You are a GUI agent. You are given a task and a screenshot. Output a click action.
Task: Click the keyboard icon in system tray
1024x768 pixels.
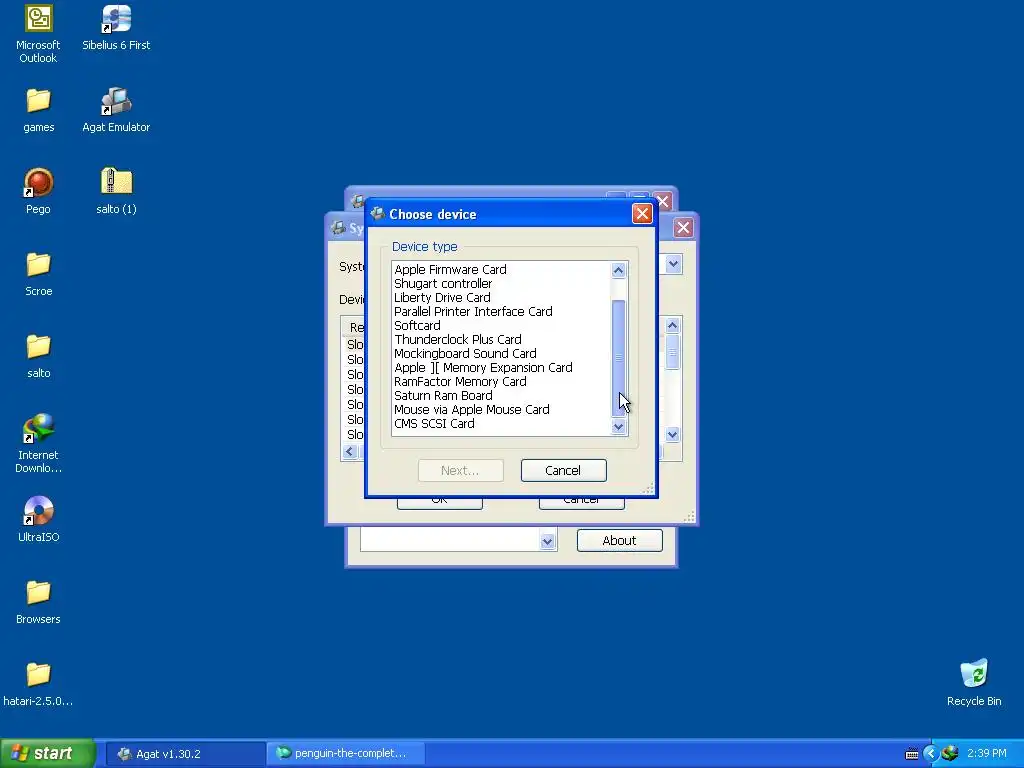pyautogui.click(x=912, y=754)
